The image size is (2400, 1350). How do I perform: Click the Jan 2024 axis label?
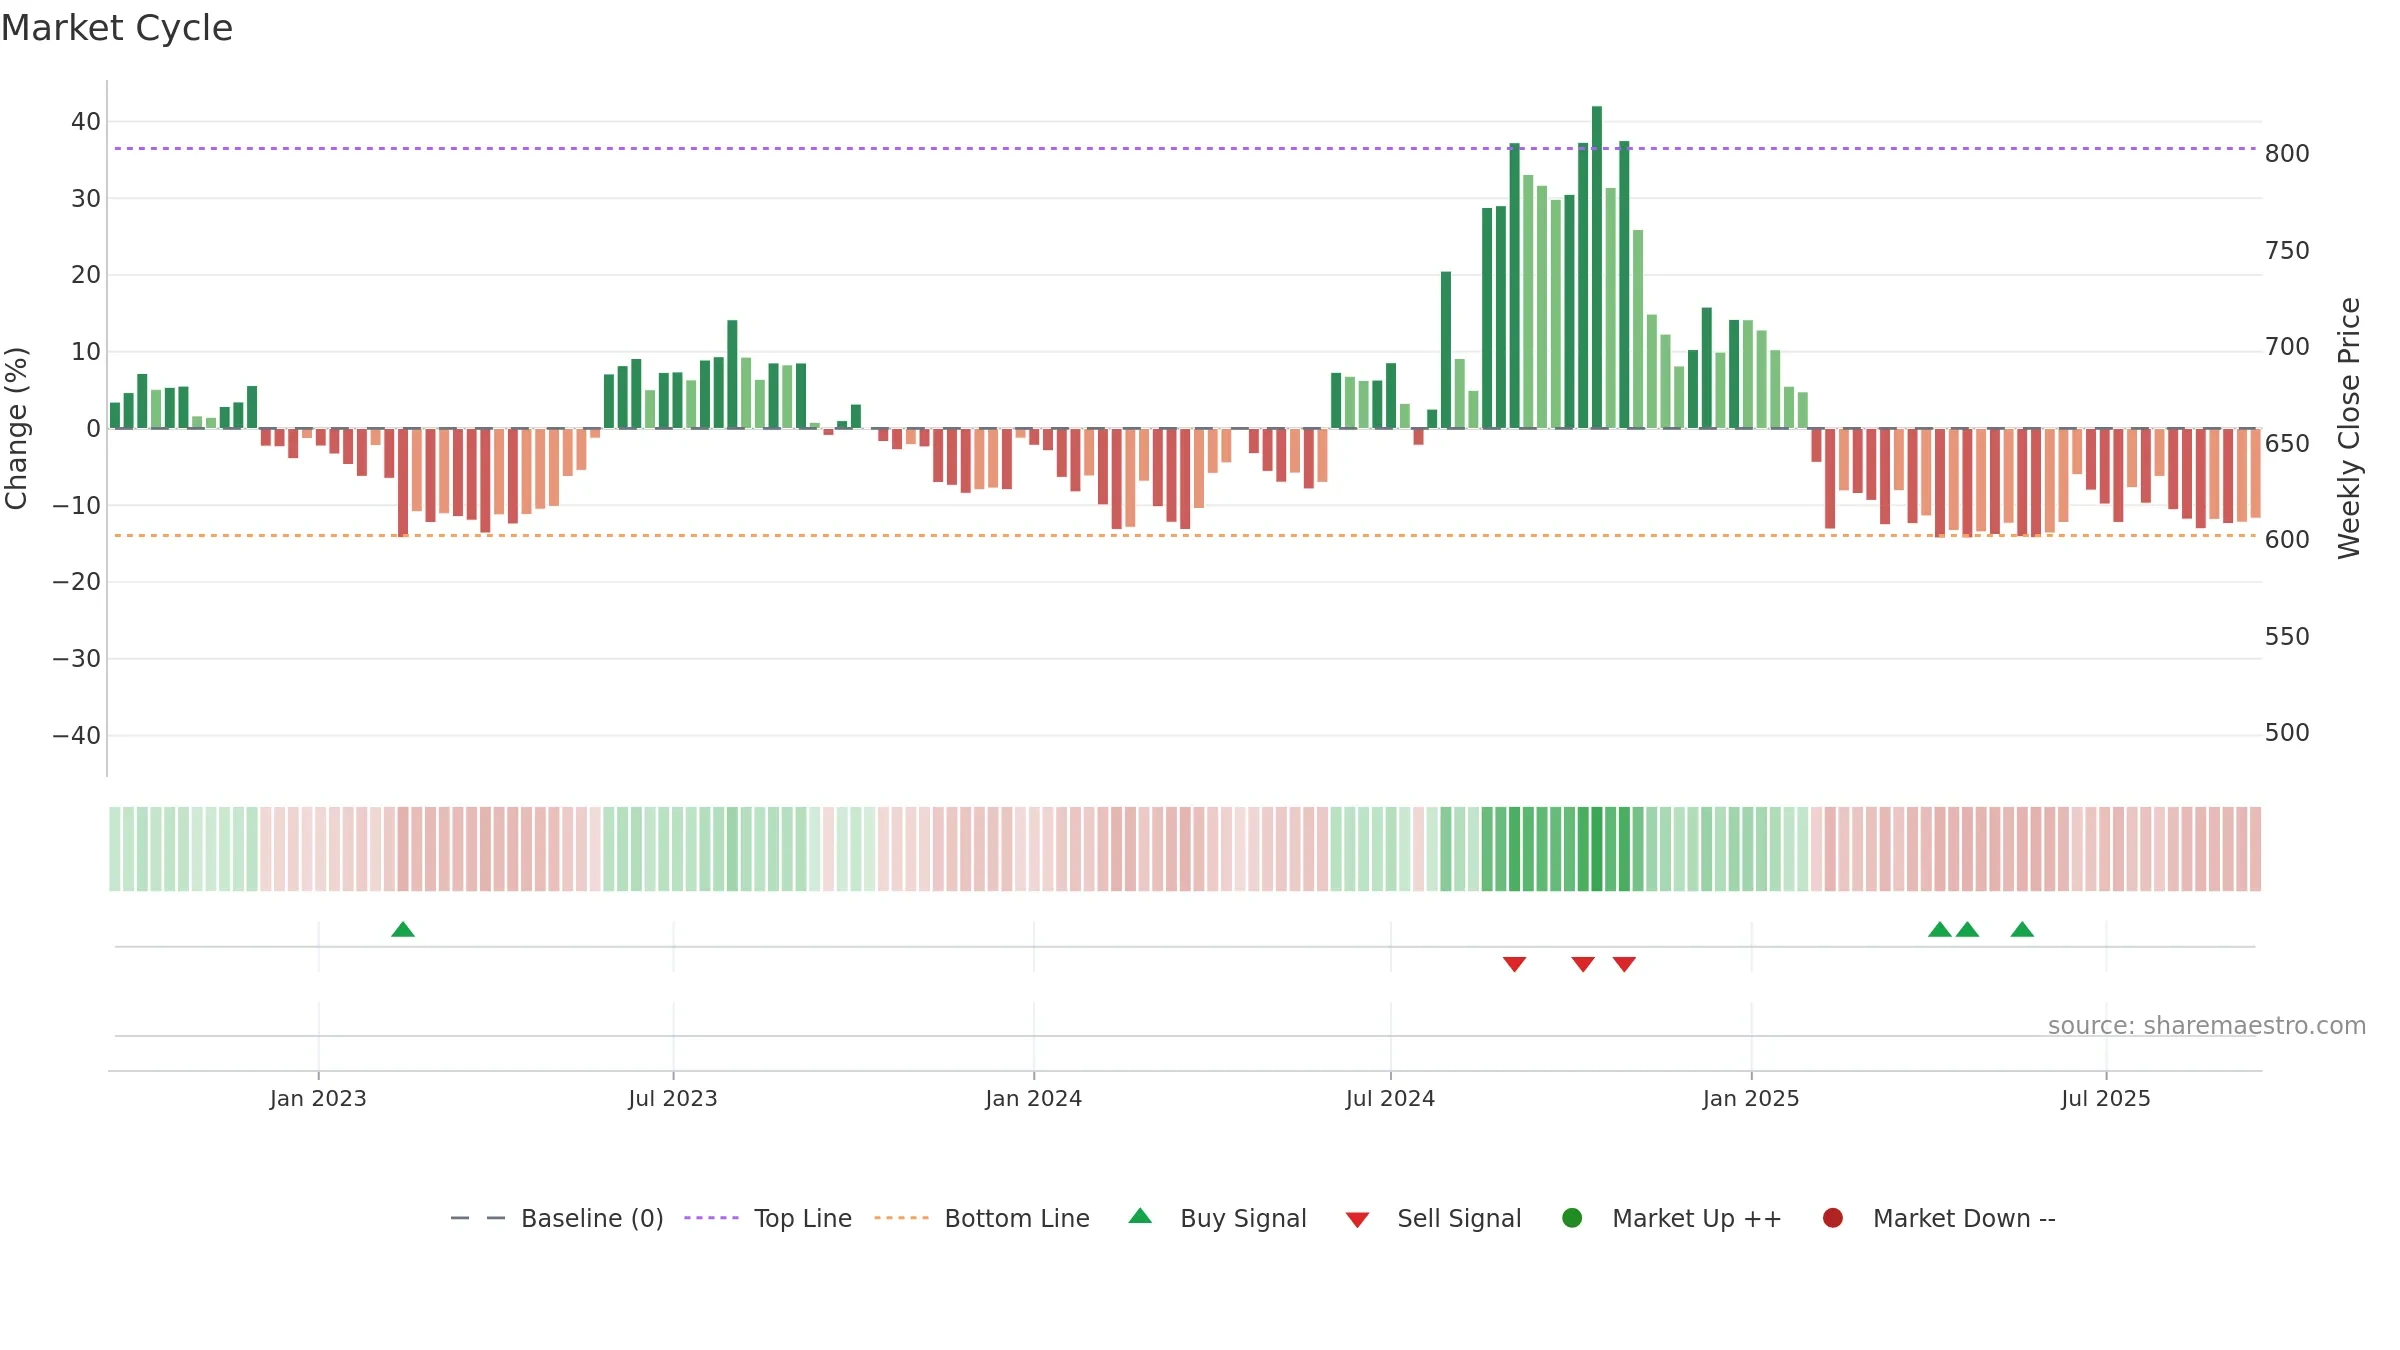pos(1033,1098)
